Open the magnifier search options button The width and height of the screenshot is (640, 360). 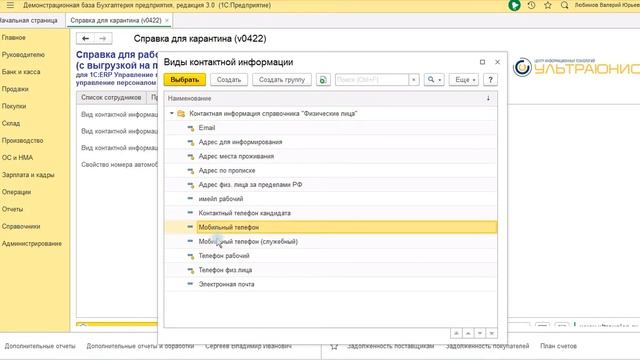click(434, 80)
